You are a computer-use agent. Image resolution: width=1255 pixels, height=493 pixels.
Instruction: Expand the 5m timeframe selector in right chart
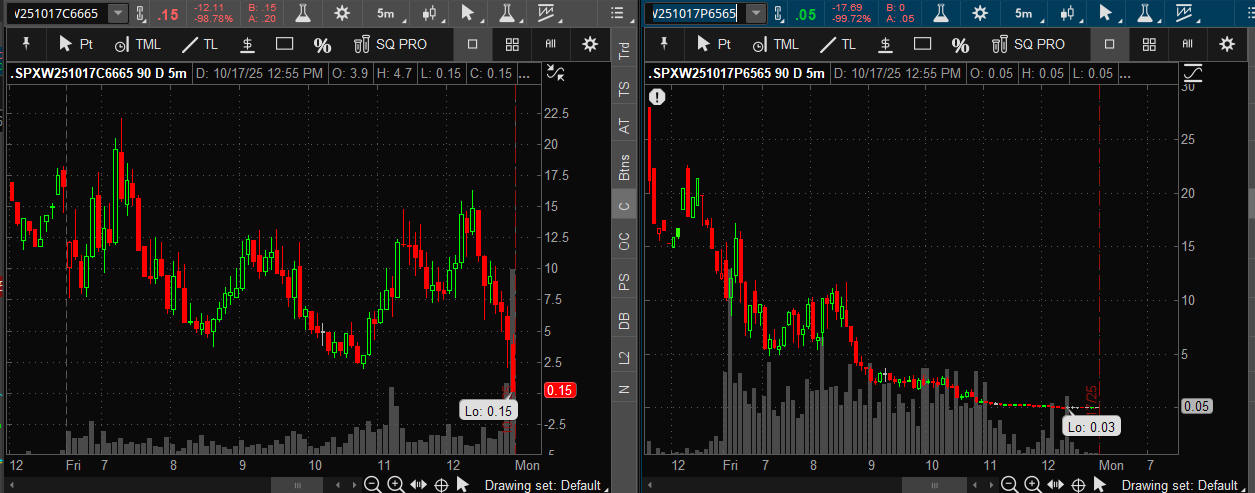[x=1026, y=13]
